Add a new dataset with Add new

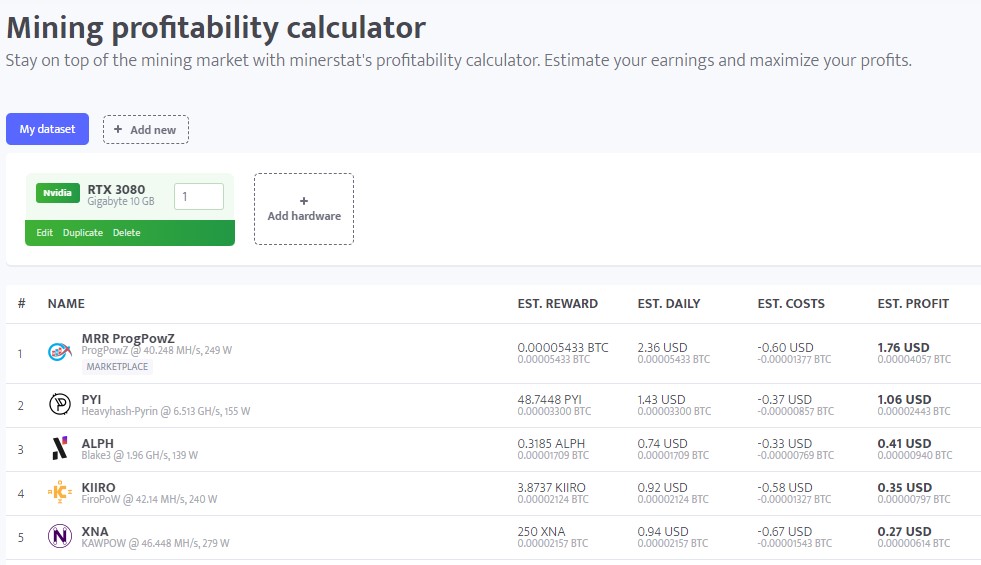click(146, 130)
